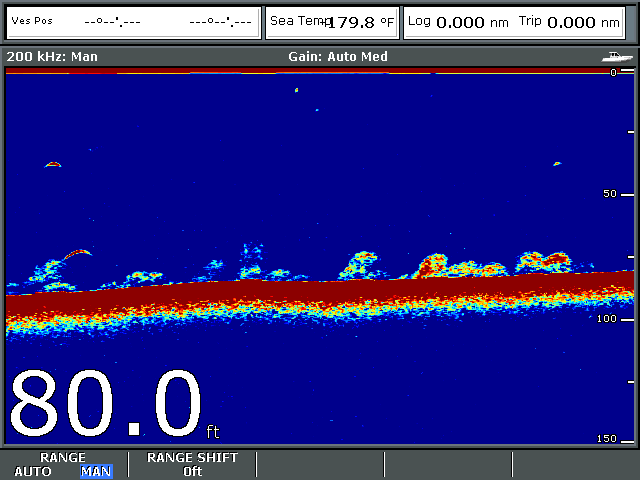Click the 80.0 ft depth readout
The image size is (640, 480).
[x=110, y=405]
